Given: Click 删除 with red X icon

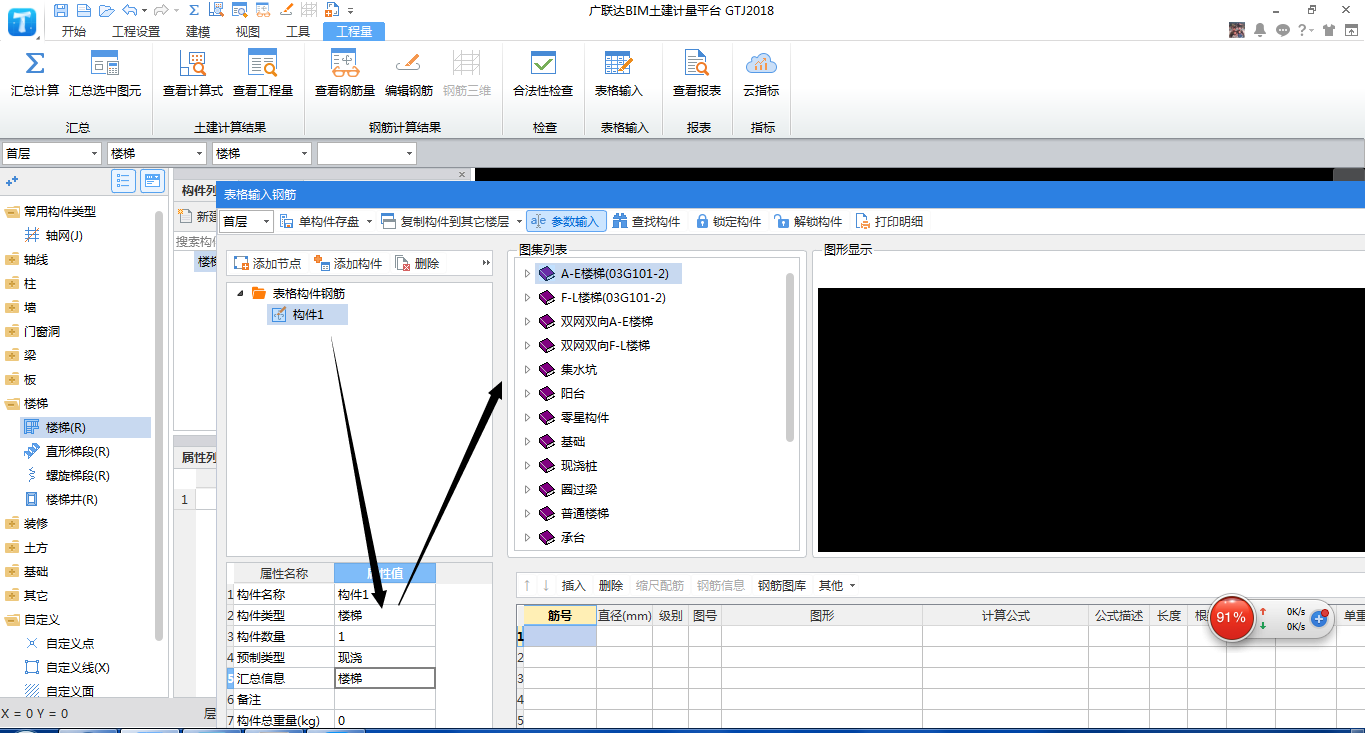Looking at the screenshot, I should pos(417,263).
